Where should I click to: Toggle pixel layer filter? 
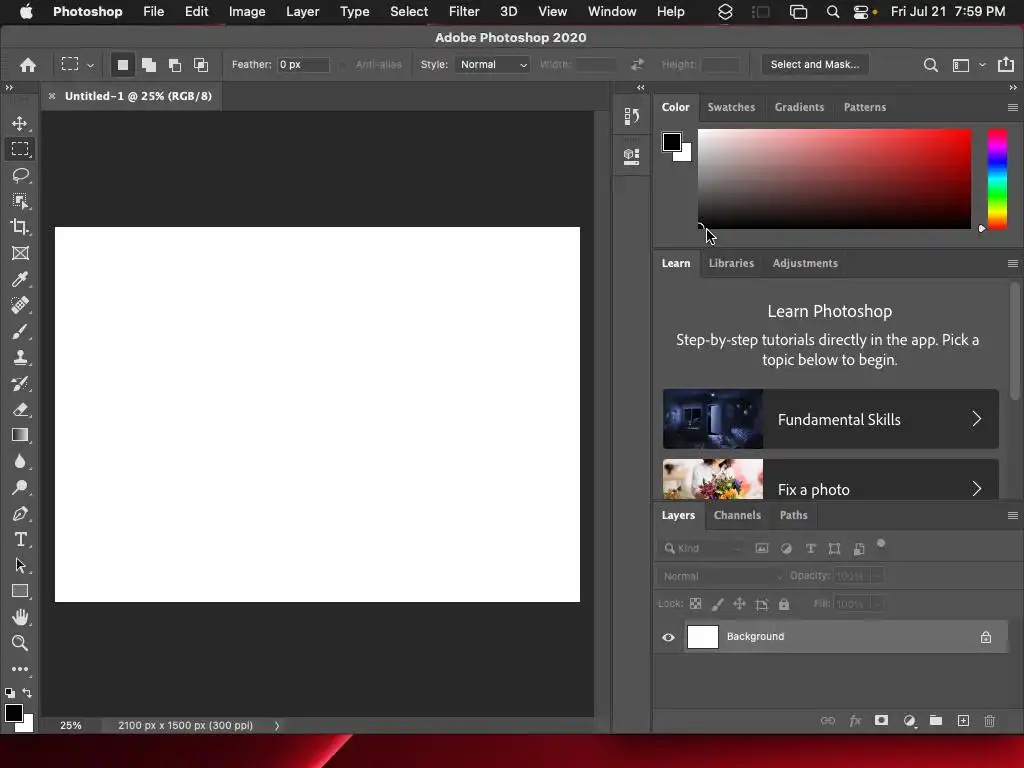point(761,549)
